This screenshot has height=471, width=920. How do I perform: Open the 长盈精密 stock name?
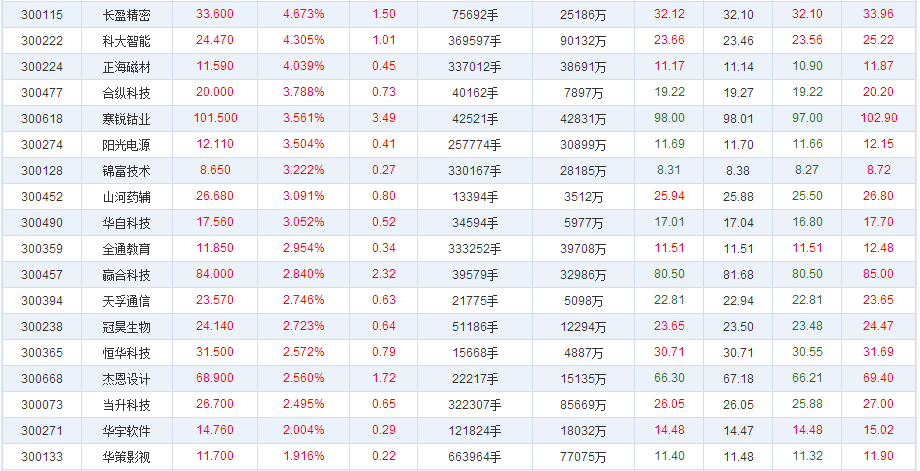(x=126, y=15)
